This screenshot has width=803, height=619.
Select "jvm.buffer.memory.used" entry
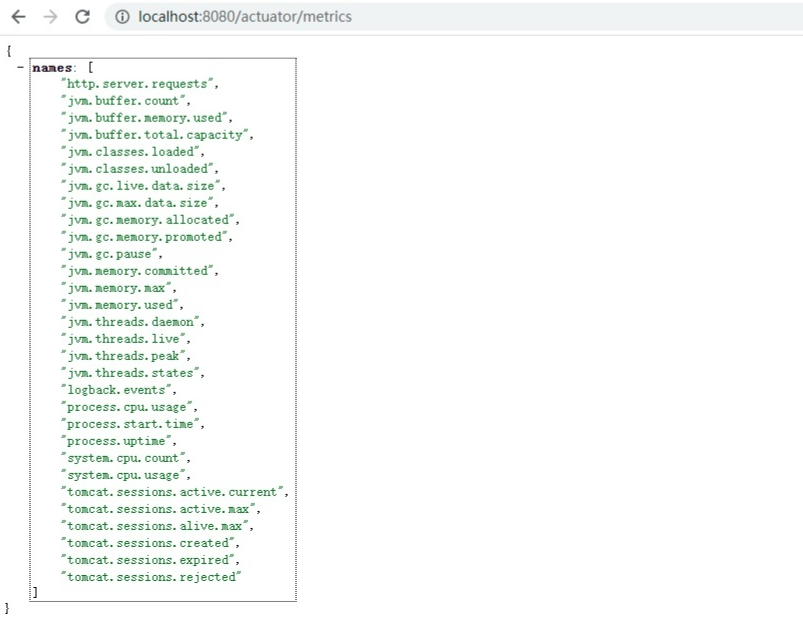click(x=144, y=118)
